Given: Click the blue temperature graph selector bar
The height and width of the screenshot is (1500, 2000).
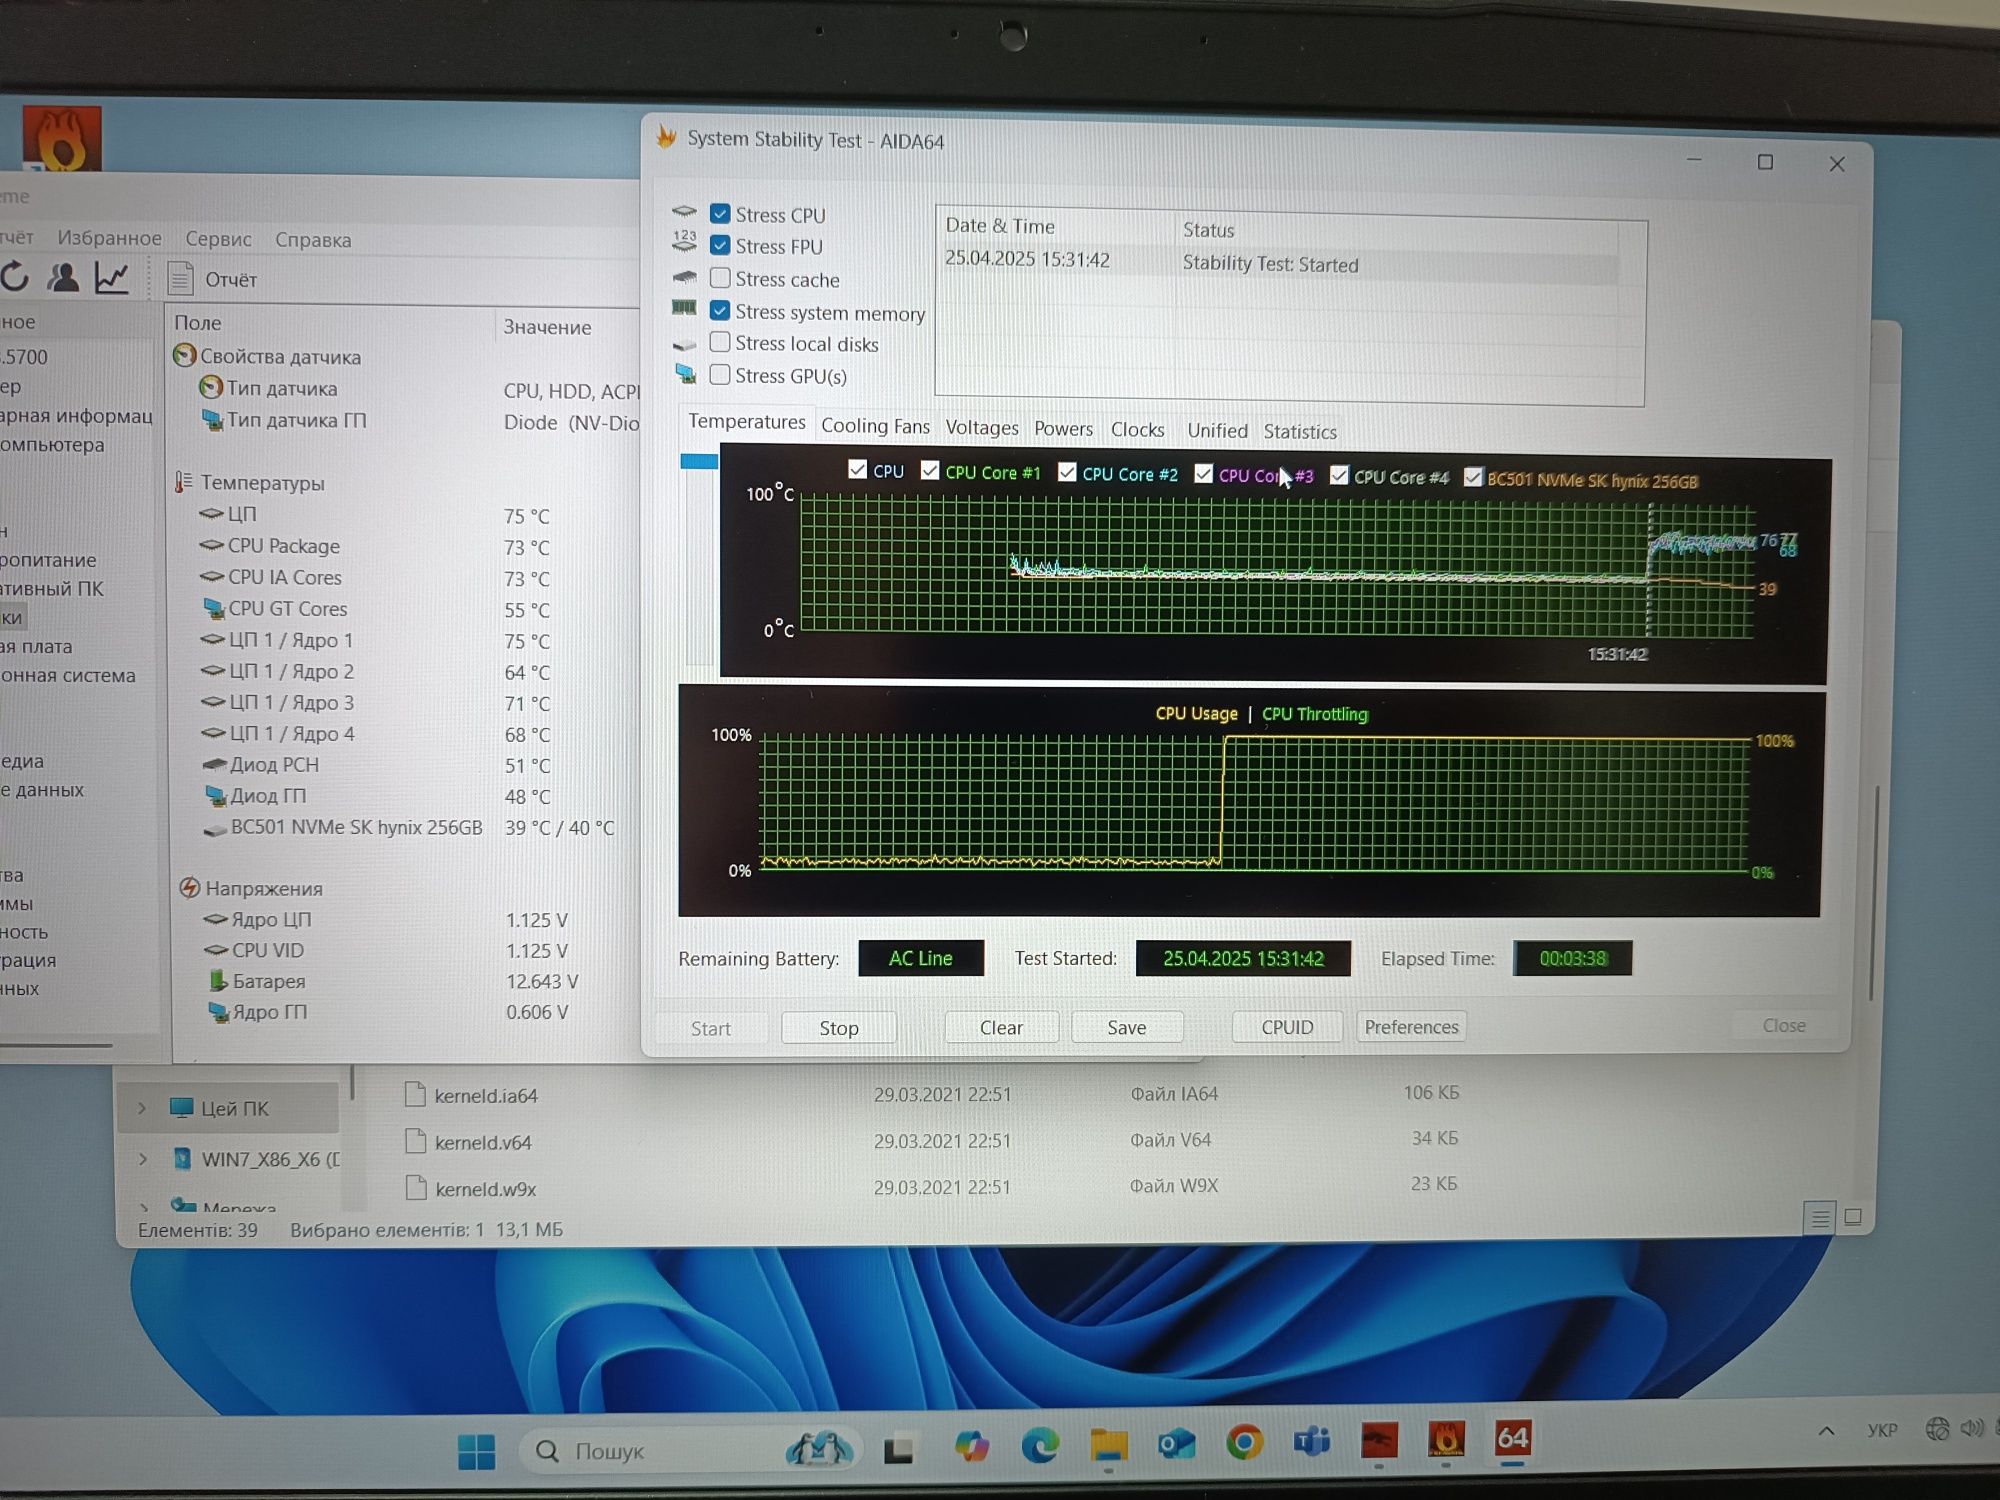Looking at the screenshot, I should (x=699, y=461).
